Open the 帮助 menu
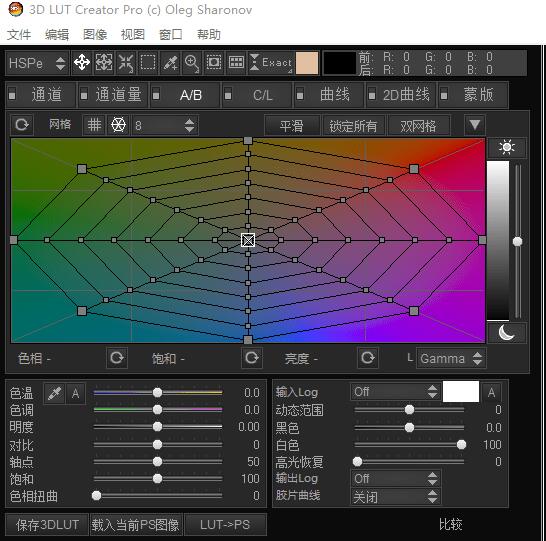The height and width of the screenshot is (541, 546). point(209,35)
